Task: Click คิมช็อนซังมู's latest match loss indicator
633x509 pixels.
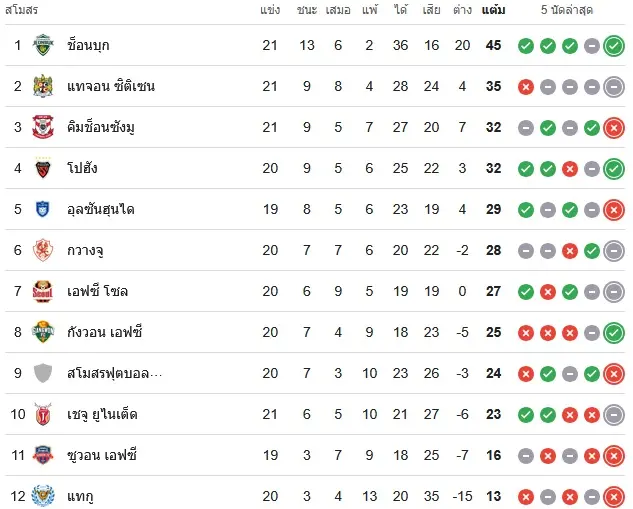Action: coord(614,128)
